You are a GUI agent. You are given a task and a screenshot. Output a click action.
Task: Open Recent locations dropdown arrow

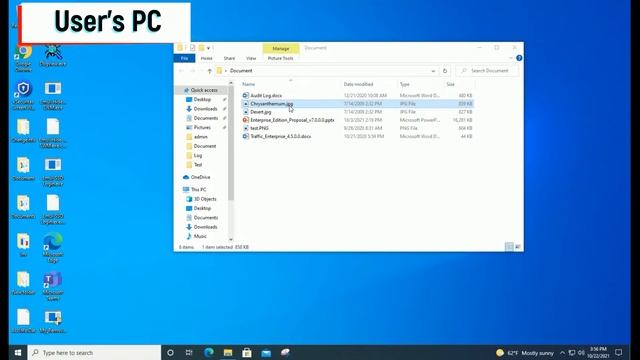coord(201,71)
